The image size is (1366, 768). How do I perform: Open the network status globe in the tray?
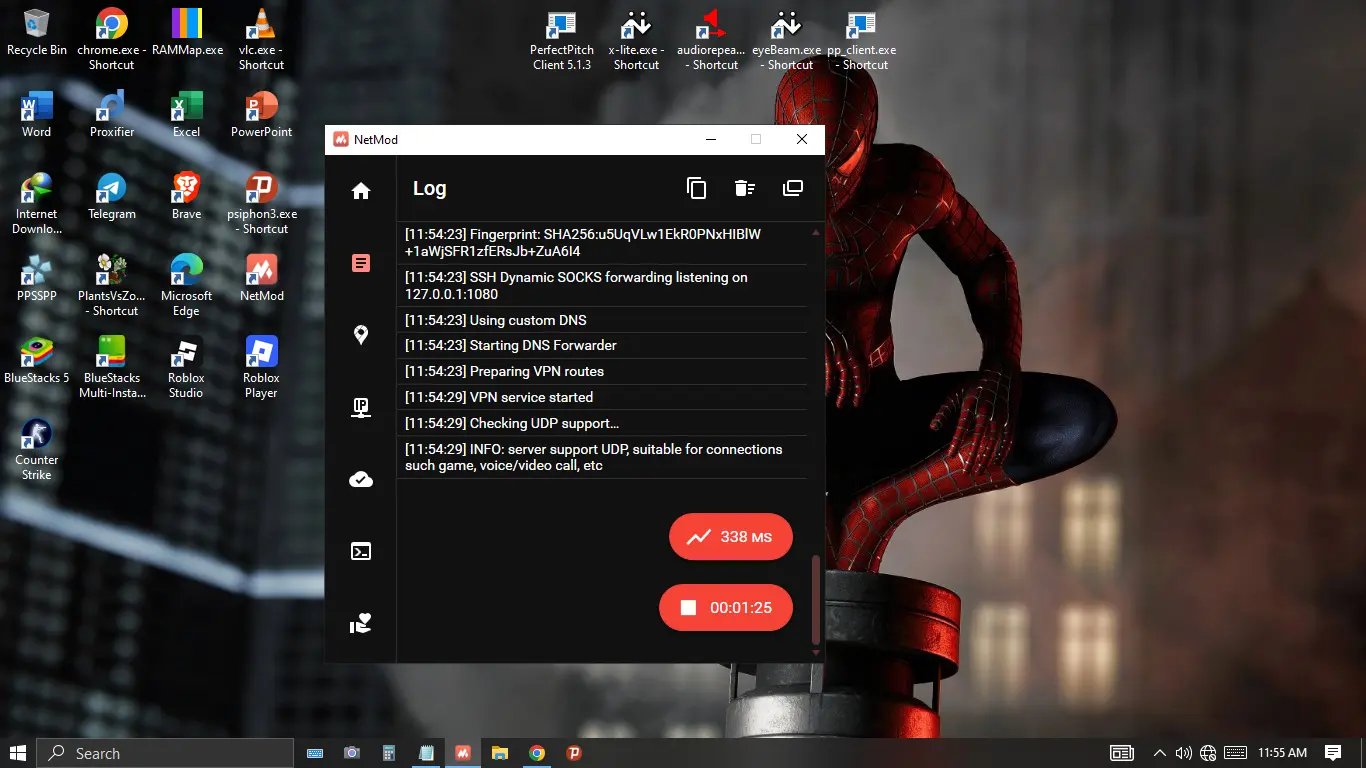coord(1208,753)
